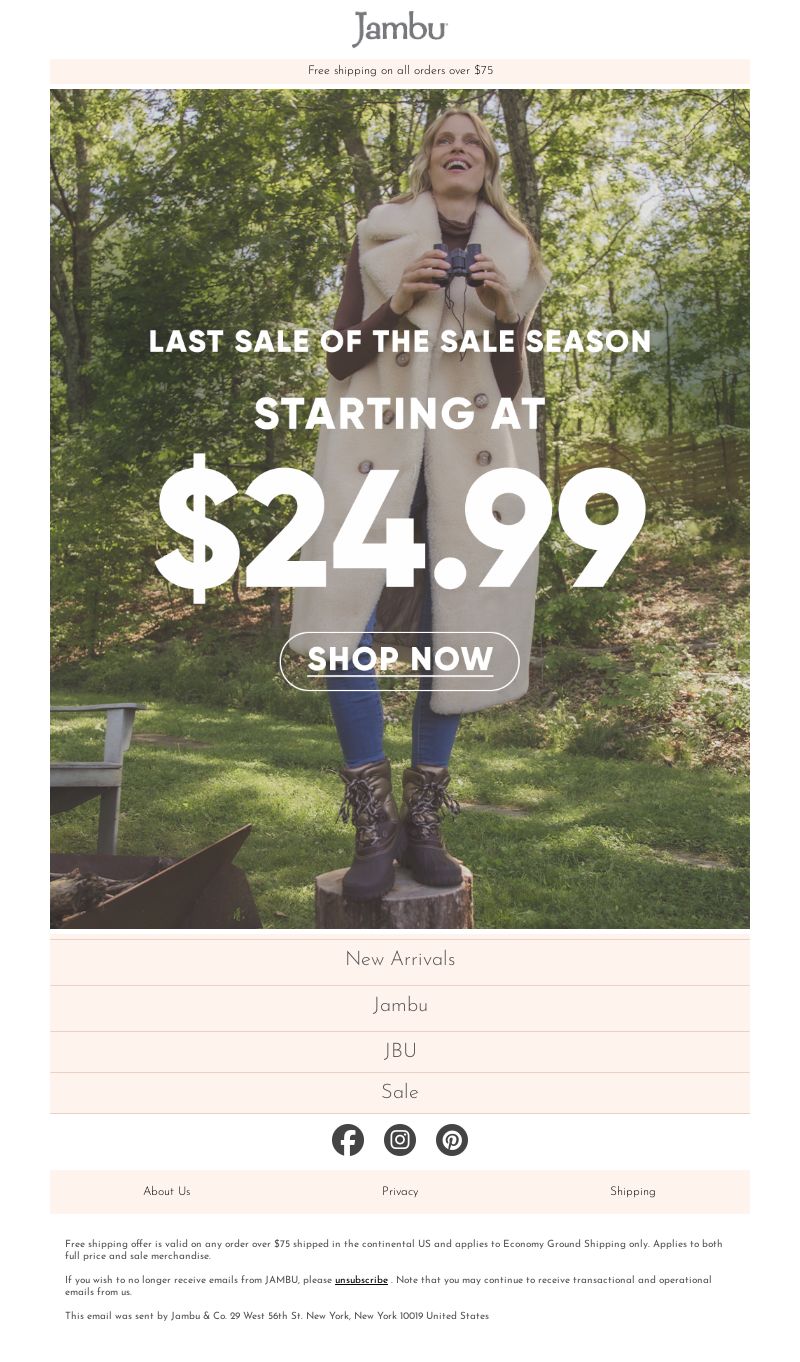Open the Shipping footer link
Image resolution: width=800 pixels, height=1362 pixels.
(x=633, y=1192)
